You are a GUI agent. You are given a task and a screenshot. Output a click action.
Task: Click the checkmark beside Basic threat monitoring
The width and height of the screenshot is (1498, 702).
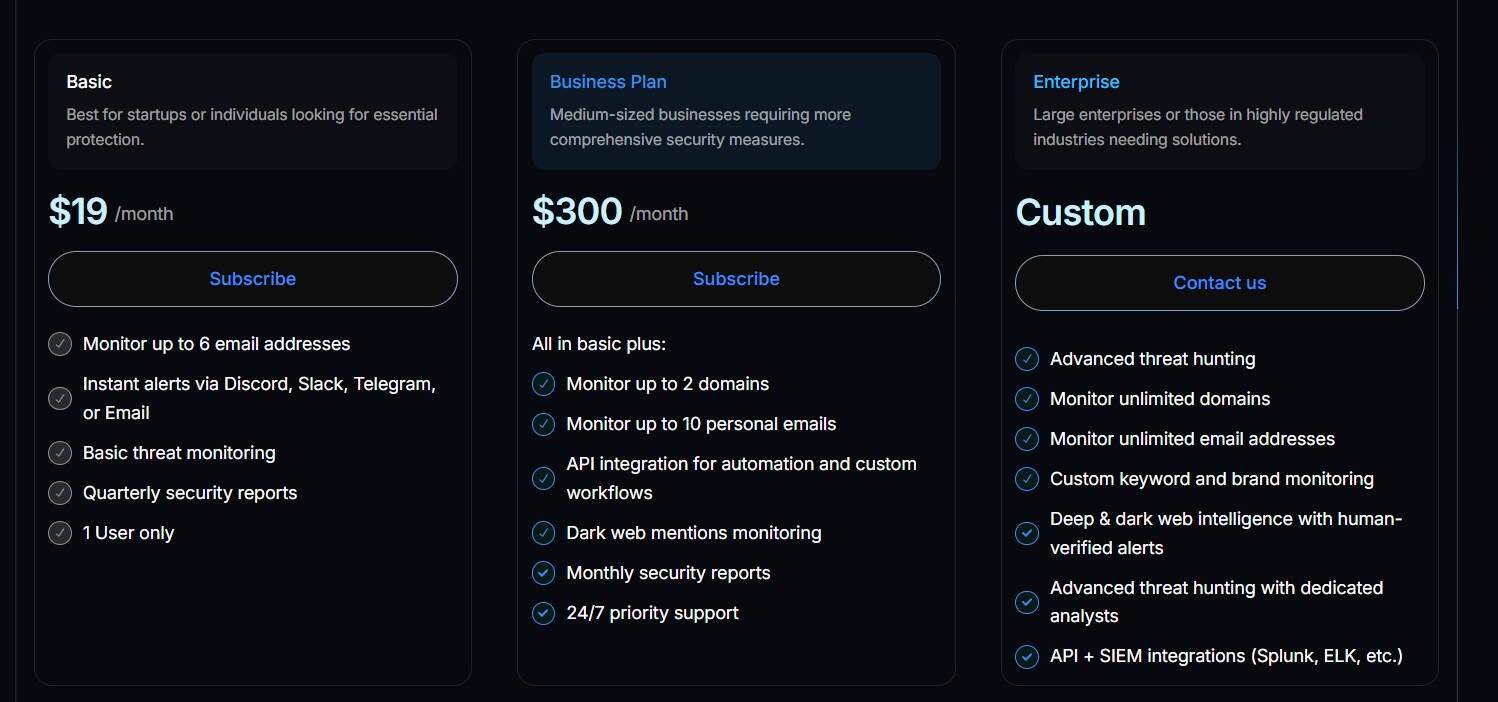pos(59,452)
